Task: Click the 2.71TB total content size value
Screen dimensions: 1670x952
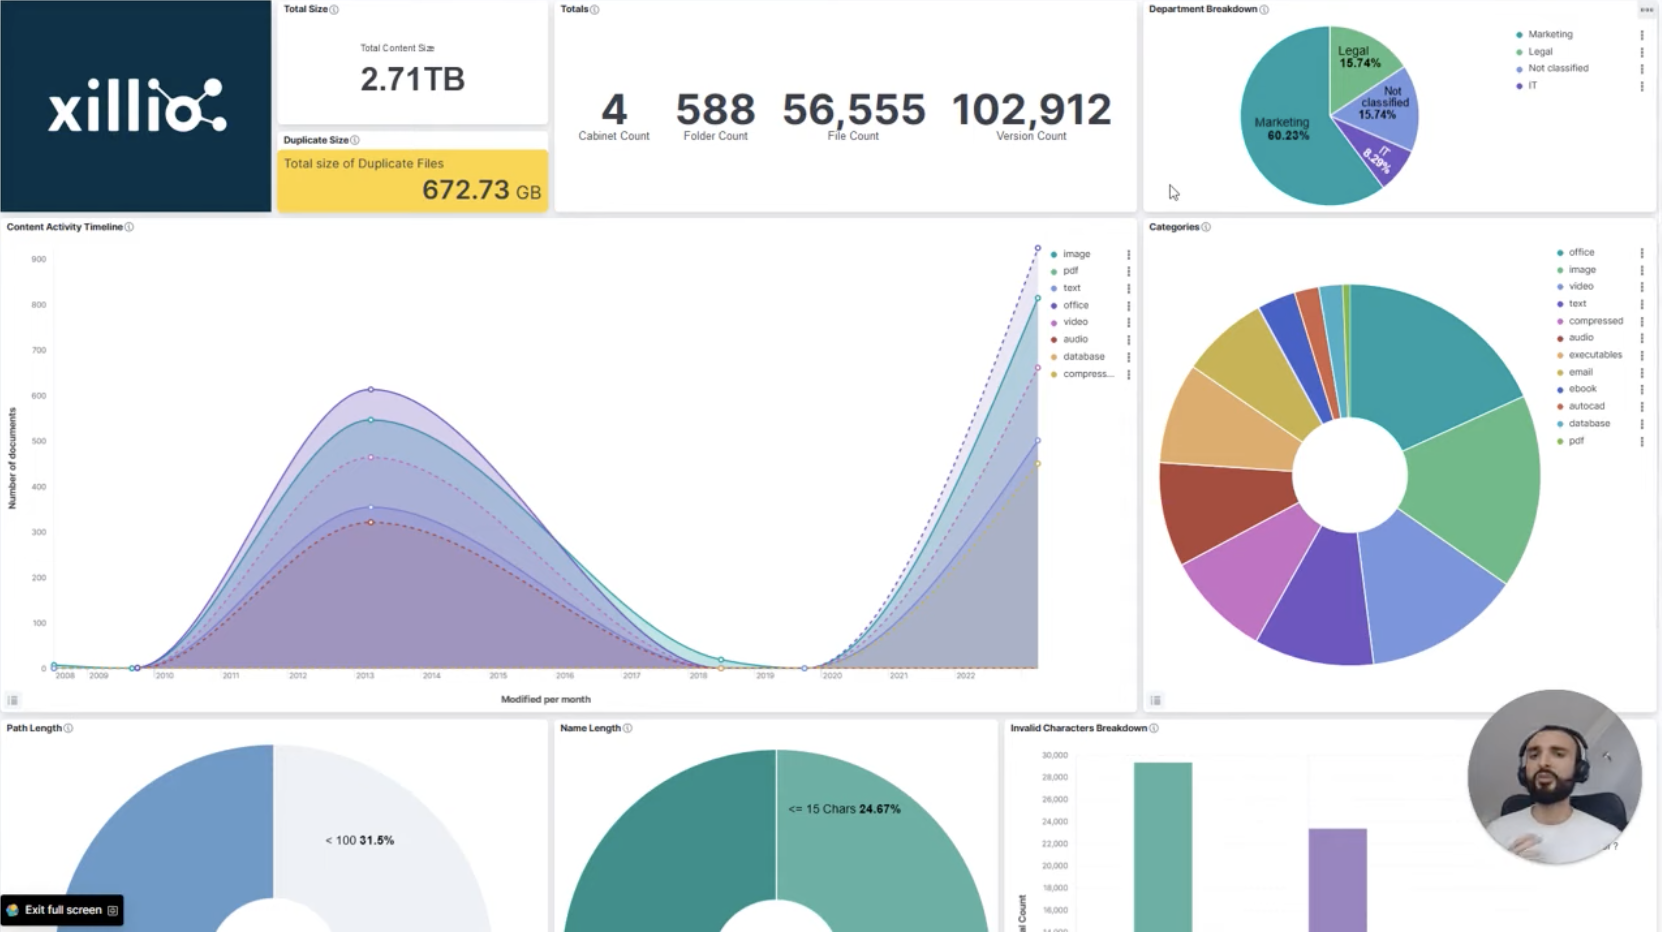Action: 412,80
